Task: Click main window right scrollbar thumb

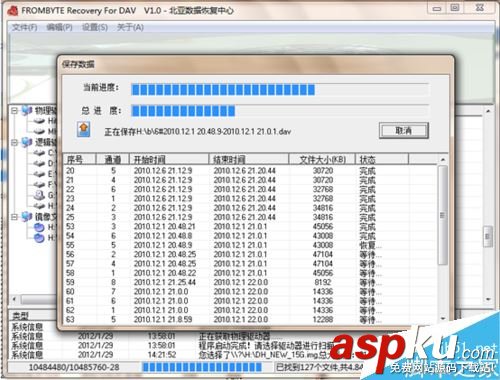Action: 488,236
